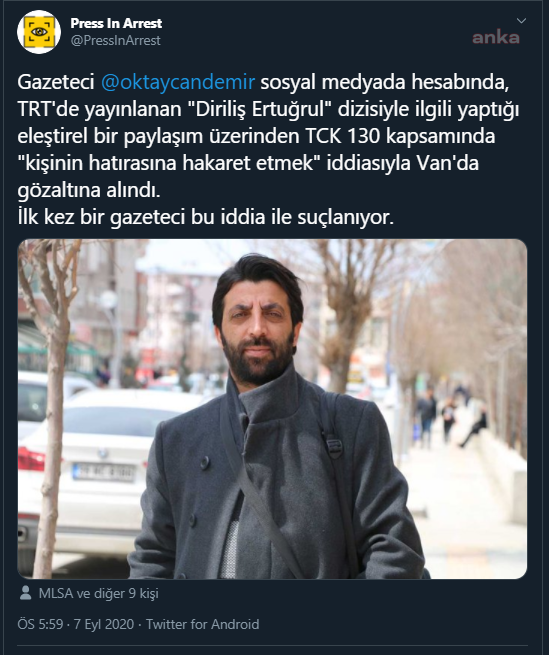Open the @PressInArrest handle

pos(115,41)
